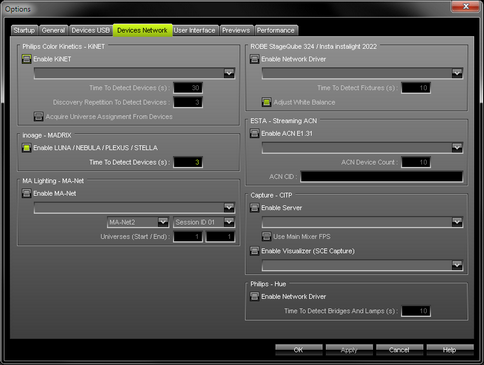
Task: Click the Universes End value field
Action: [x=220, y=237]
